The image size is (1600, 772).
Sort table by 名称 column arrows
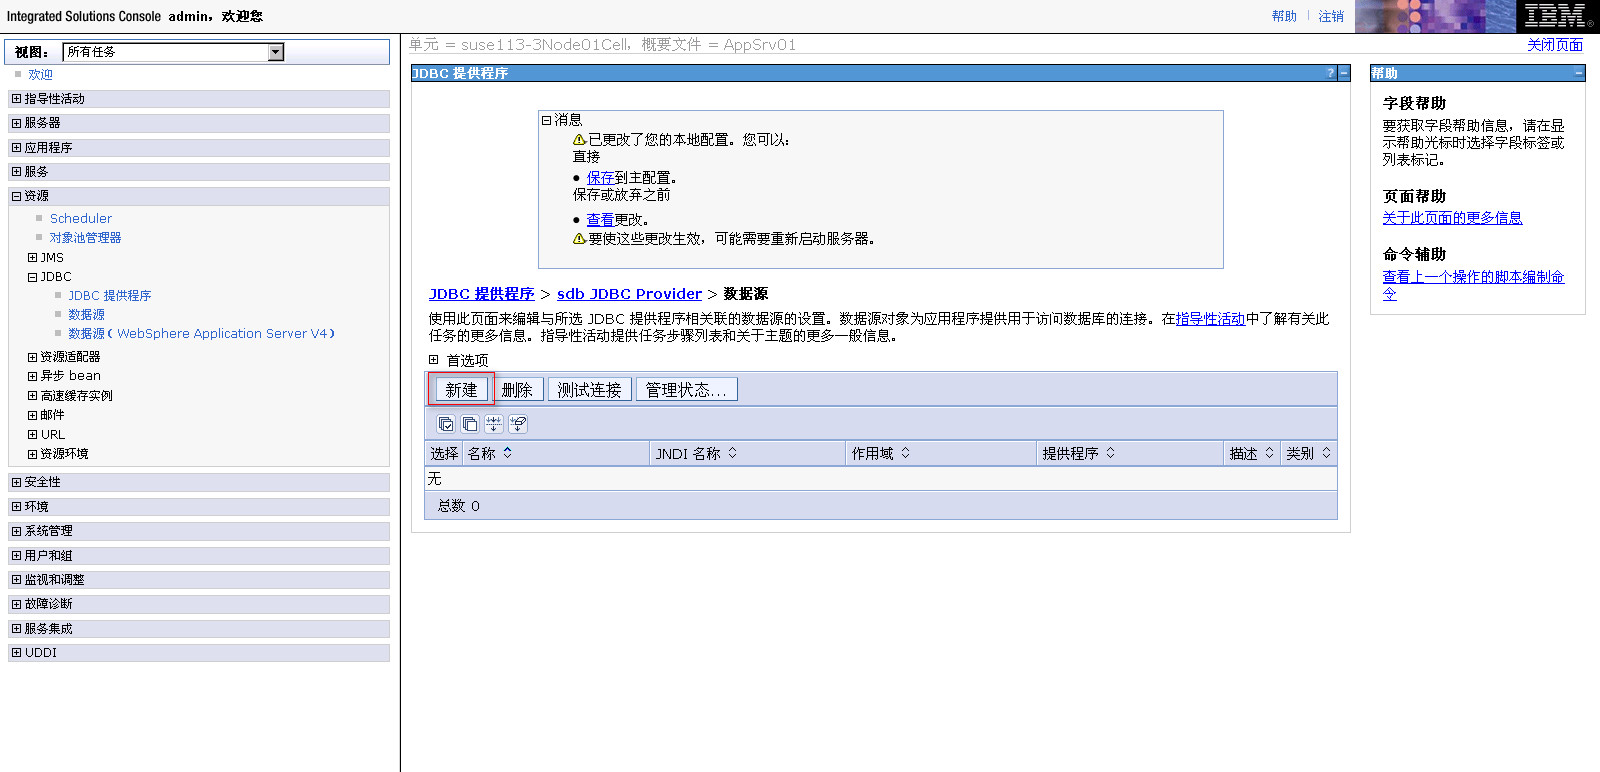coord(508,453)
